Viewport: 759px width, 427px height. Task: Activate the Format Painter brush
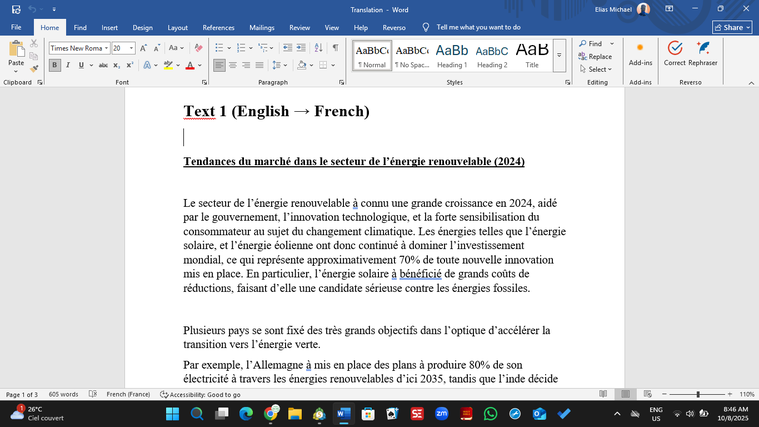pos(34,69)
